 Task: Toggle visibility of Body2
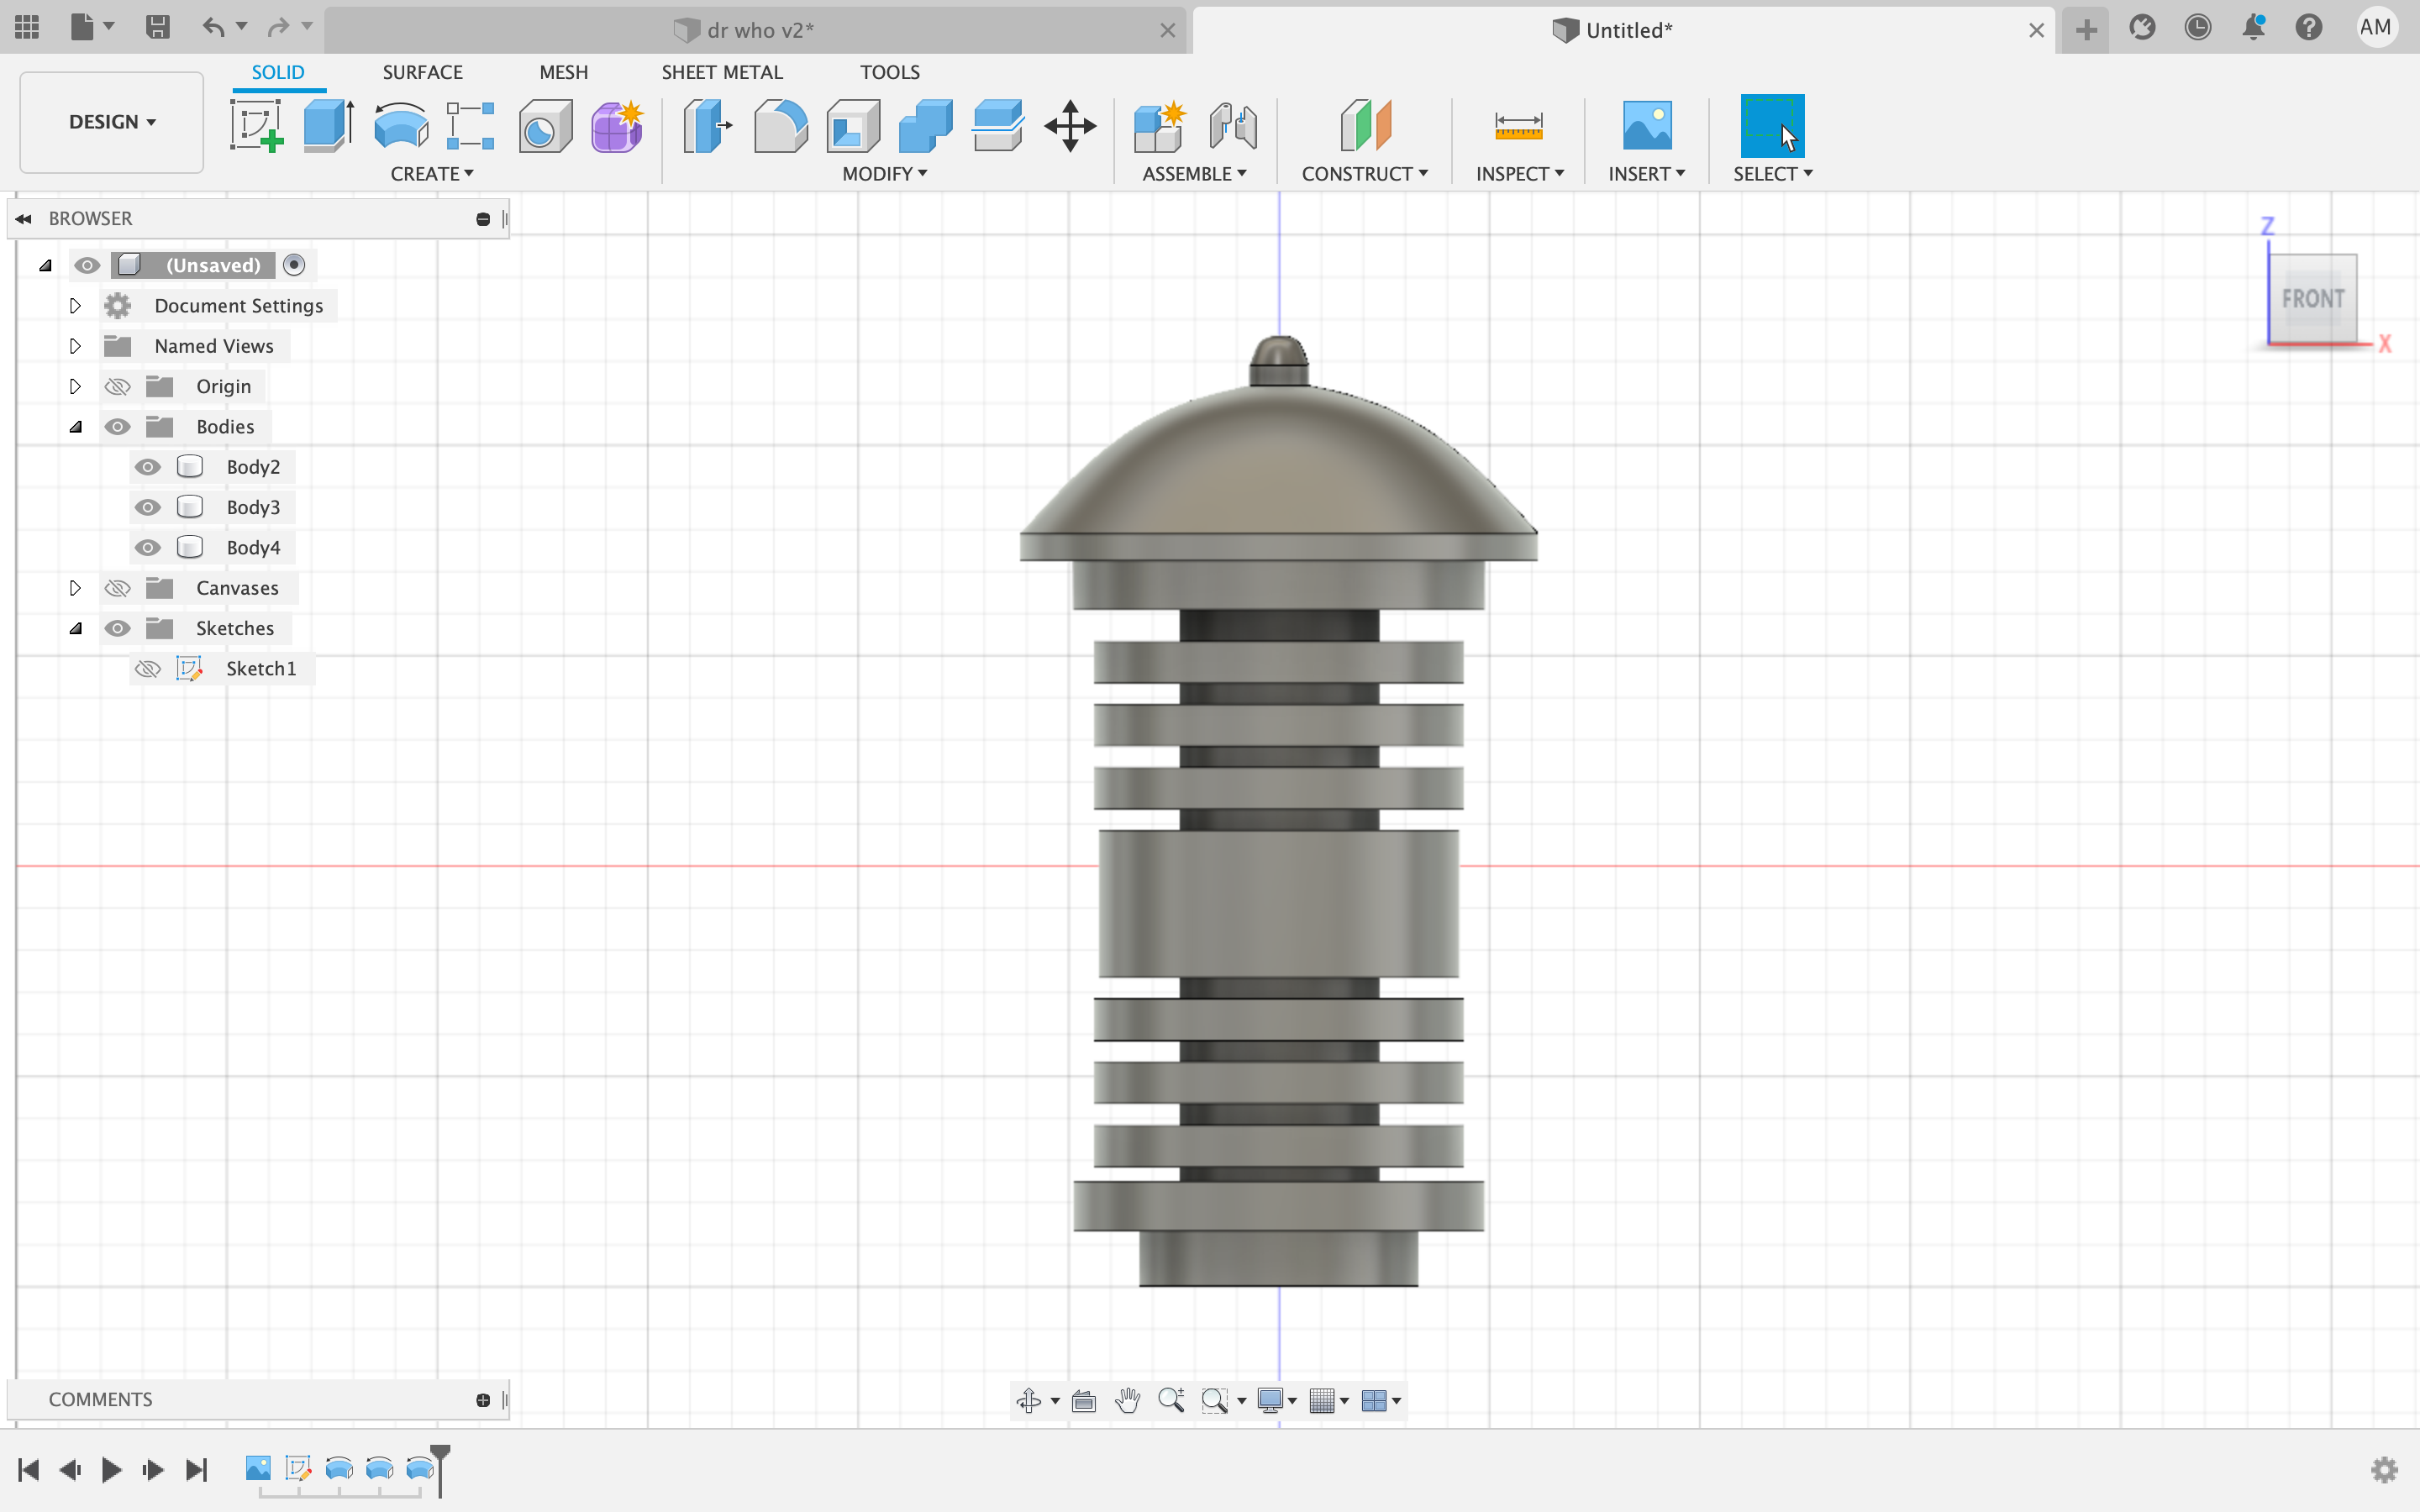[x=148, y=467]
